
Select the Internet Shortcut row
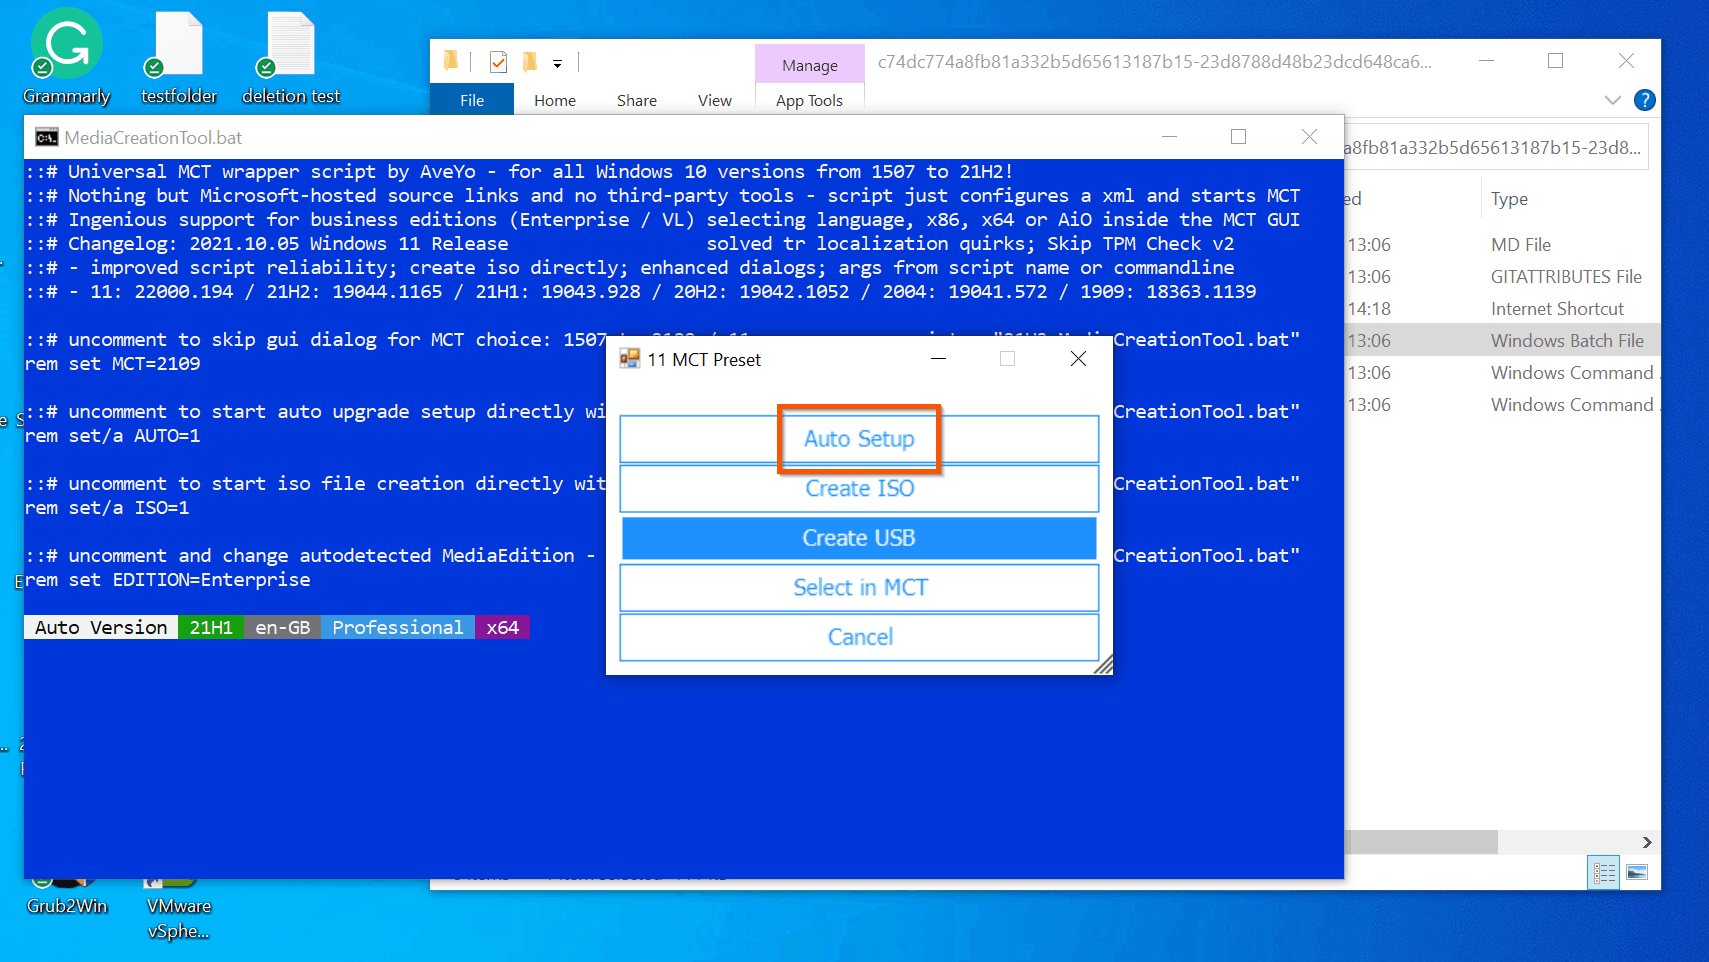tap(1501, 308)
